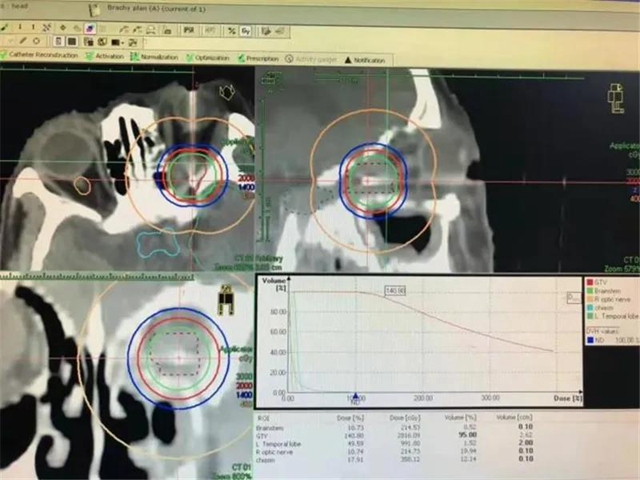Switch to the Normalization step
The height and width of the screenshot is (480, 640).
click(154, 57)
